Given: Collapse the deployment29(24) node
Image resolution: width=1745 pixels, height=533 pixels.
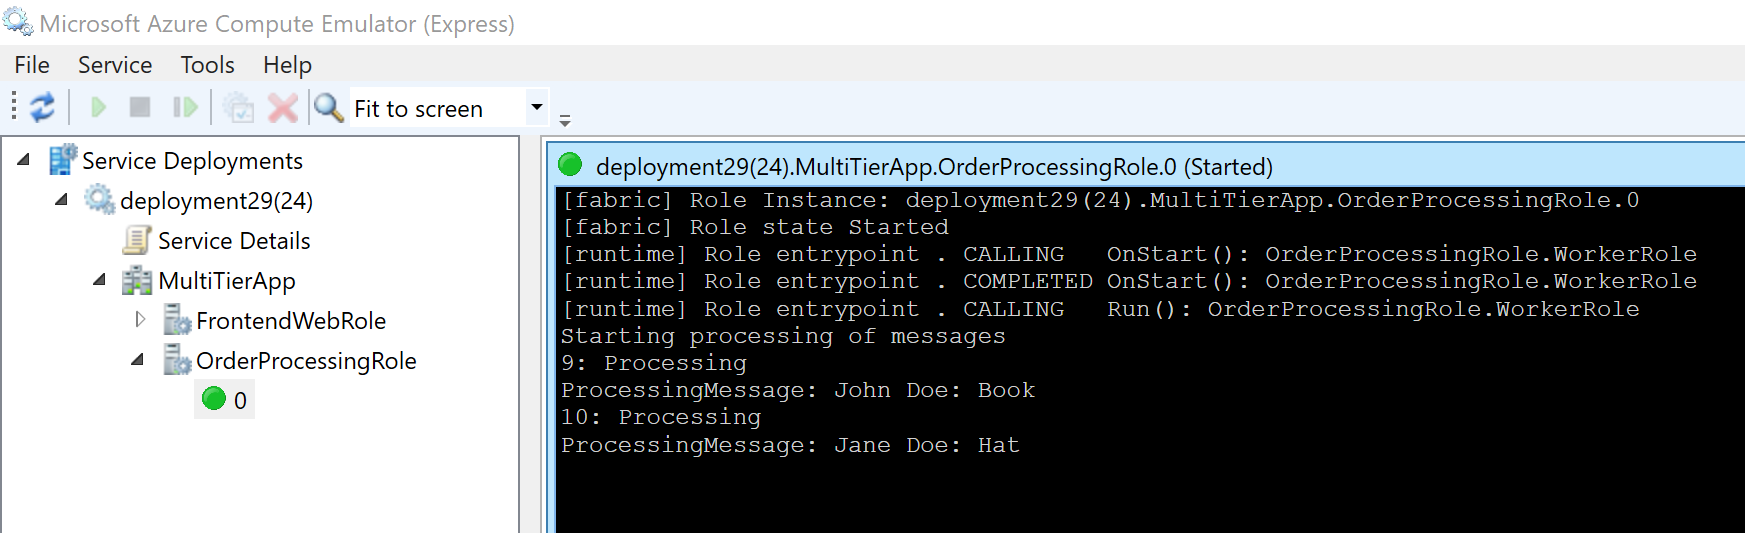Looking at the screenshot, I should coord(61,199).
